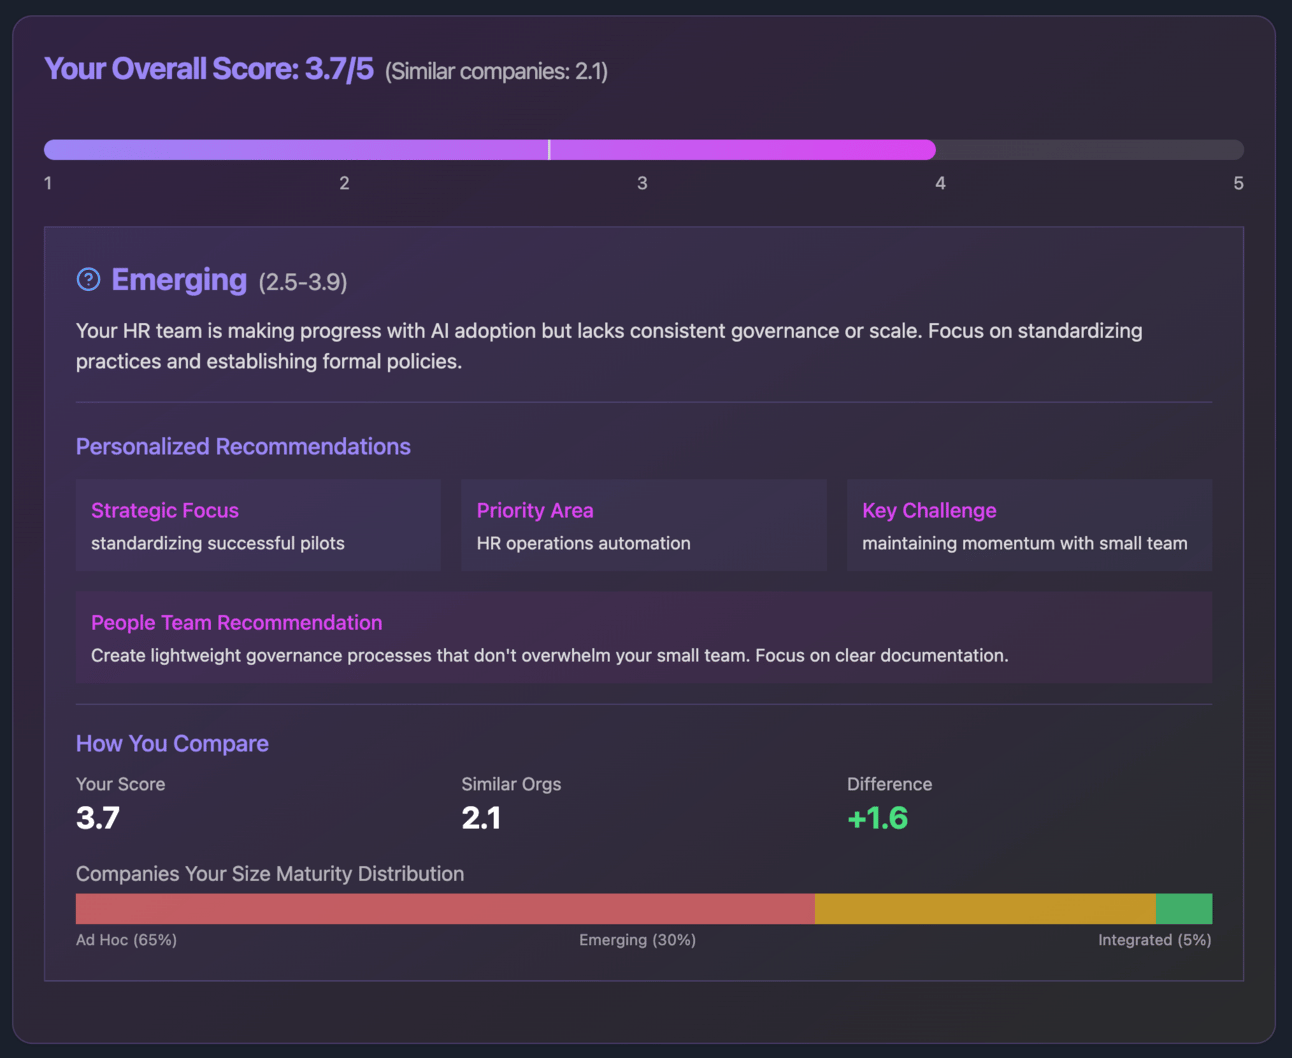Click the green "+1.6" difference value
Screen dimensions: 1292x1058
point(877,818)
